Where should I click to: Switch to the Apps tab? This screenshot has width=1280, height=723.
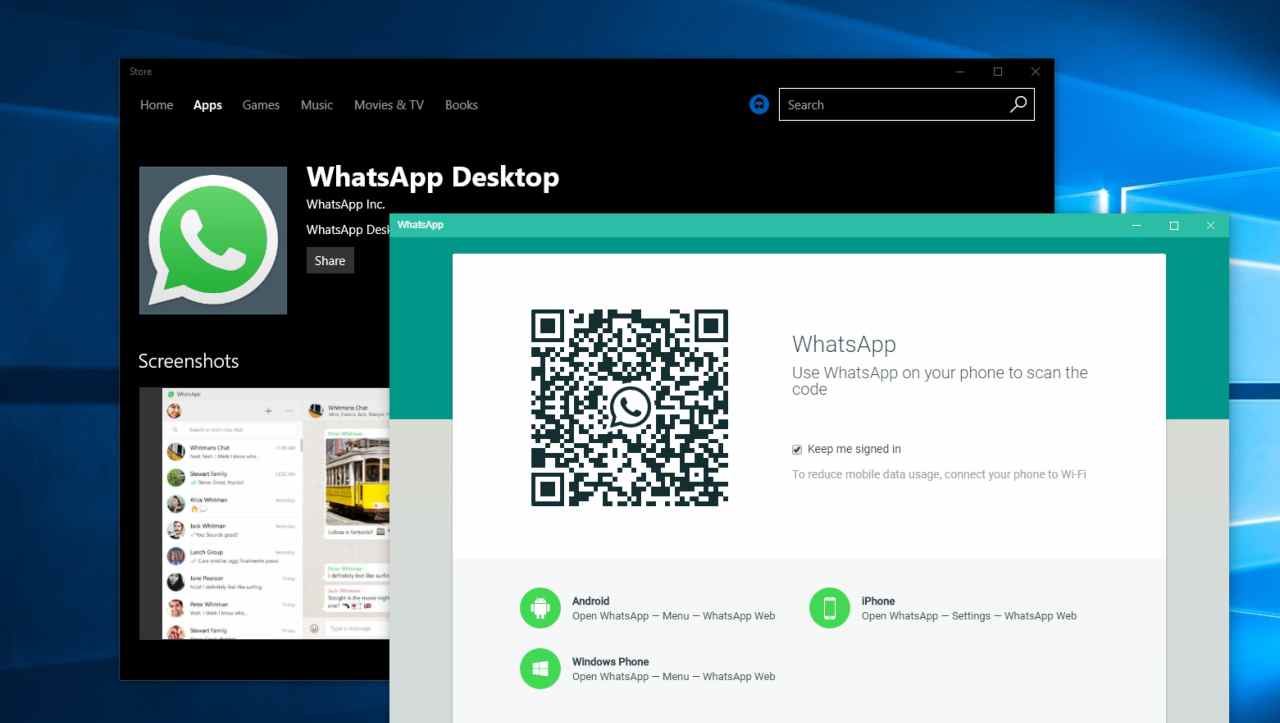coord(208,105)
